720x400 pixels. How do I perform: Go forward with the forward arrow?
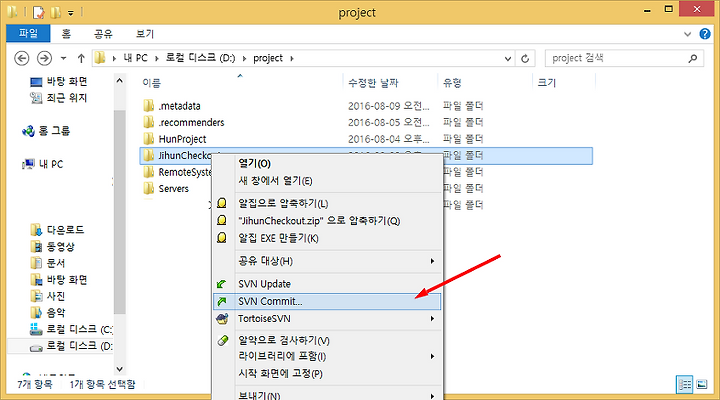coord(44,58)
